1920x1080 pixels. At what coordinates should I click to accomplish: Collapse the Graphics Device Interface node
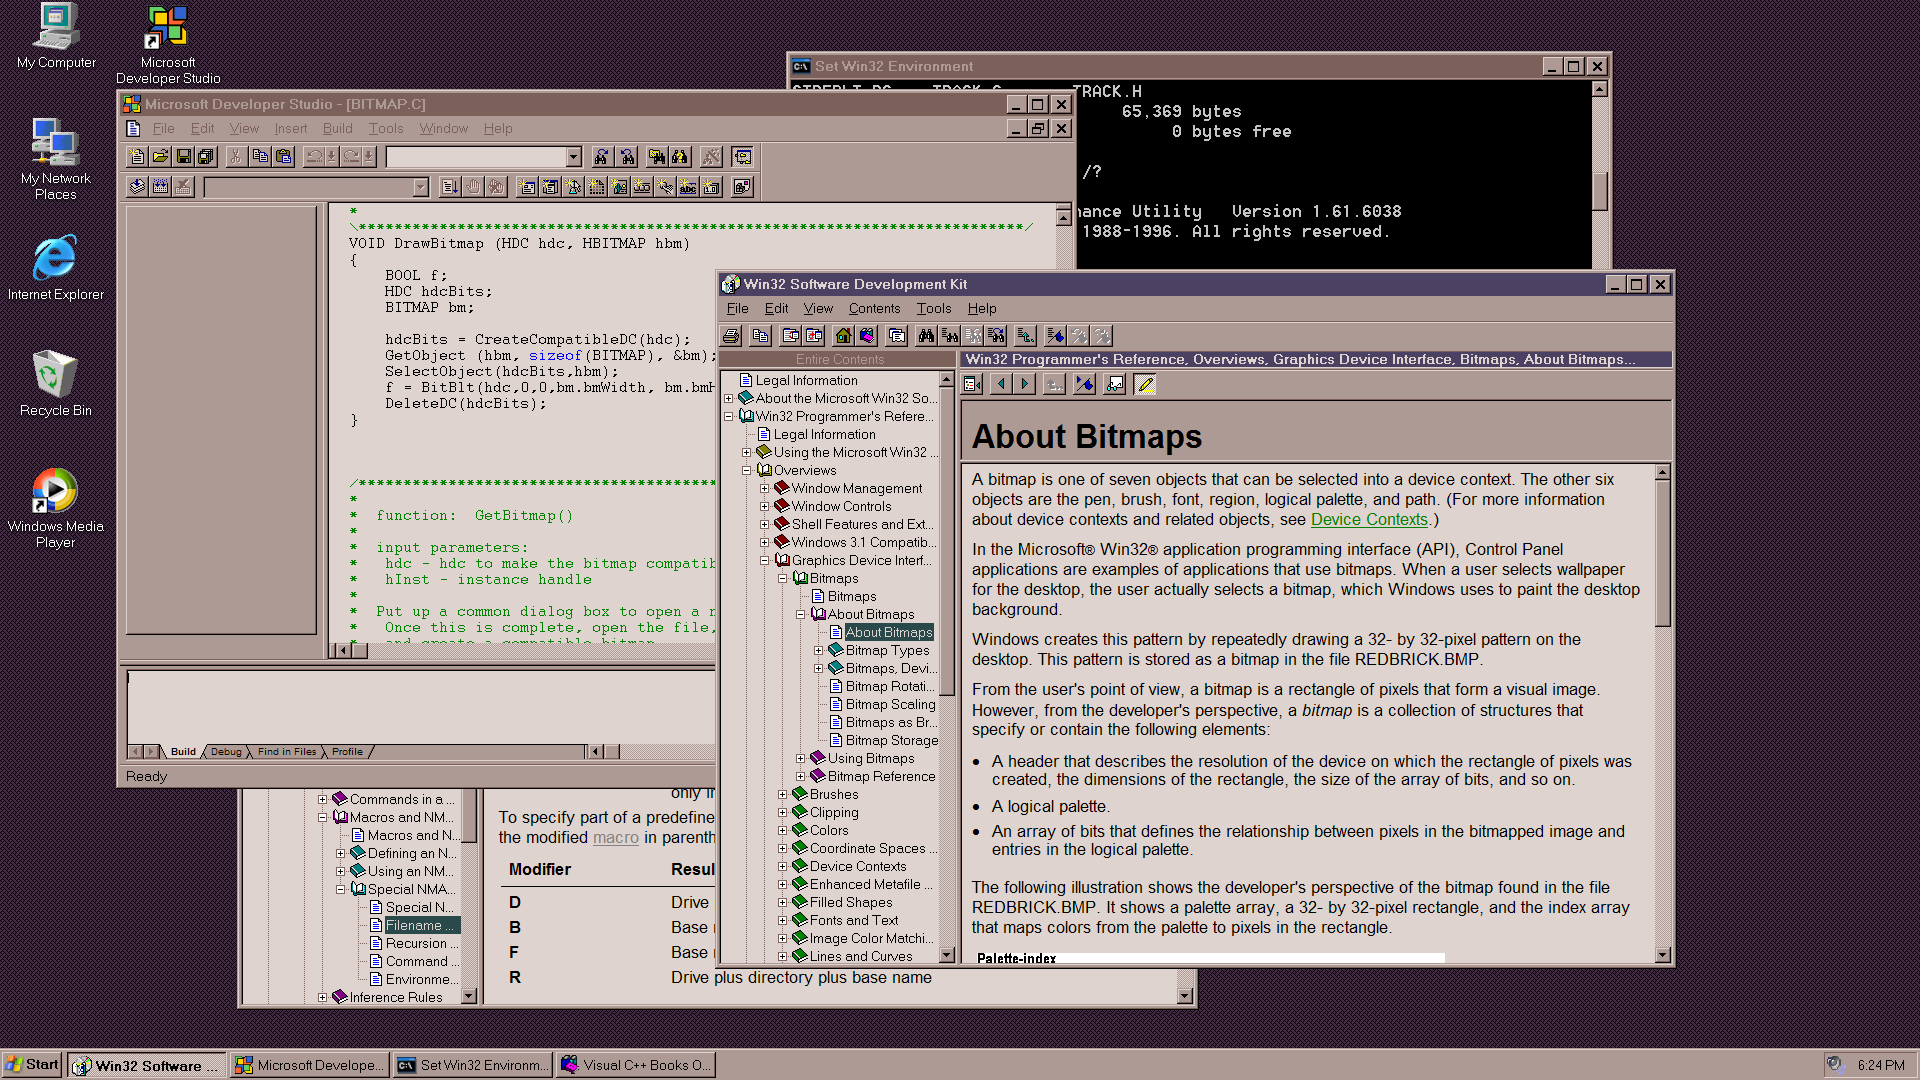[765, 561]
